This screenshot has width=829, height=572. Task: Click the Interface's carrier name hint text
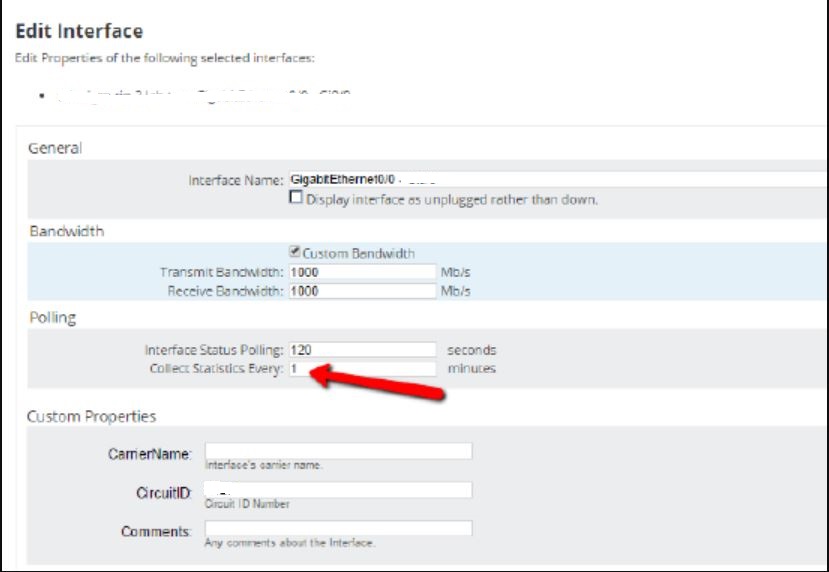263,465
